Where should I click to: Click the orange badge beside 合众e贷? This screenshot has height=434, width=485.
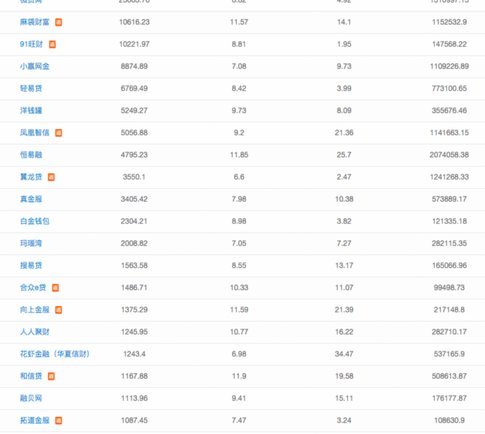click(x=55, y=288)
